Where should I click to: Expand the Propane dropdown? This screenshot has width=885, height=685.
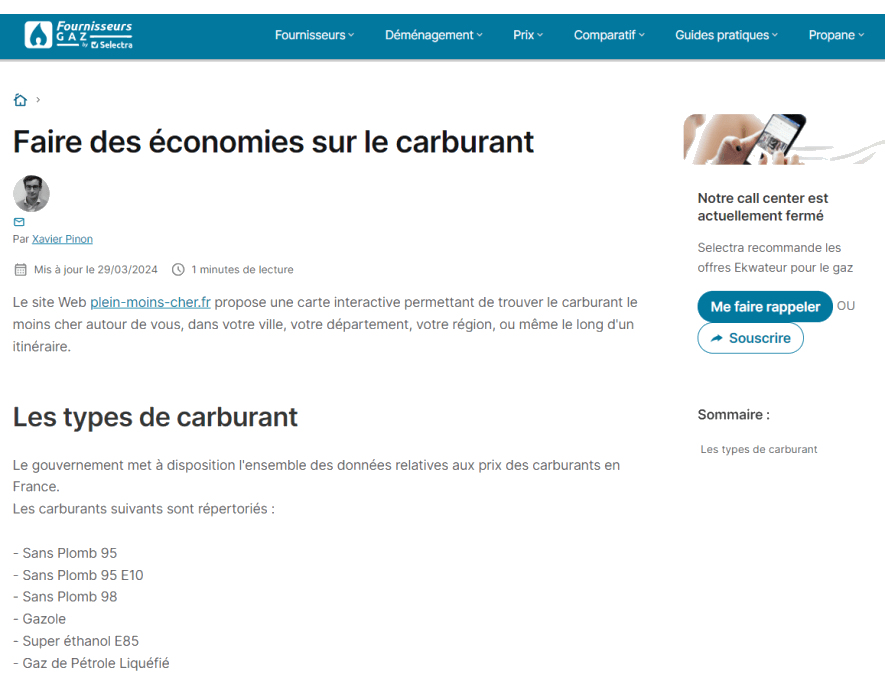pos(836,35)
